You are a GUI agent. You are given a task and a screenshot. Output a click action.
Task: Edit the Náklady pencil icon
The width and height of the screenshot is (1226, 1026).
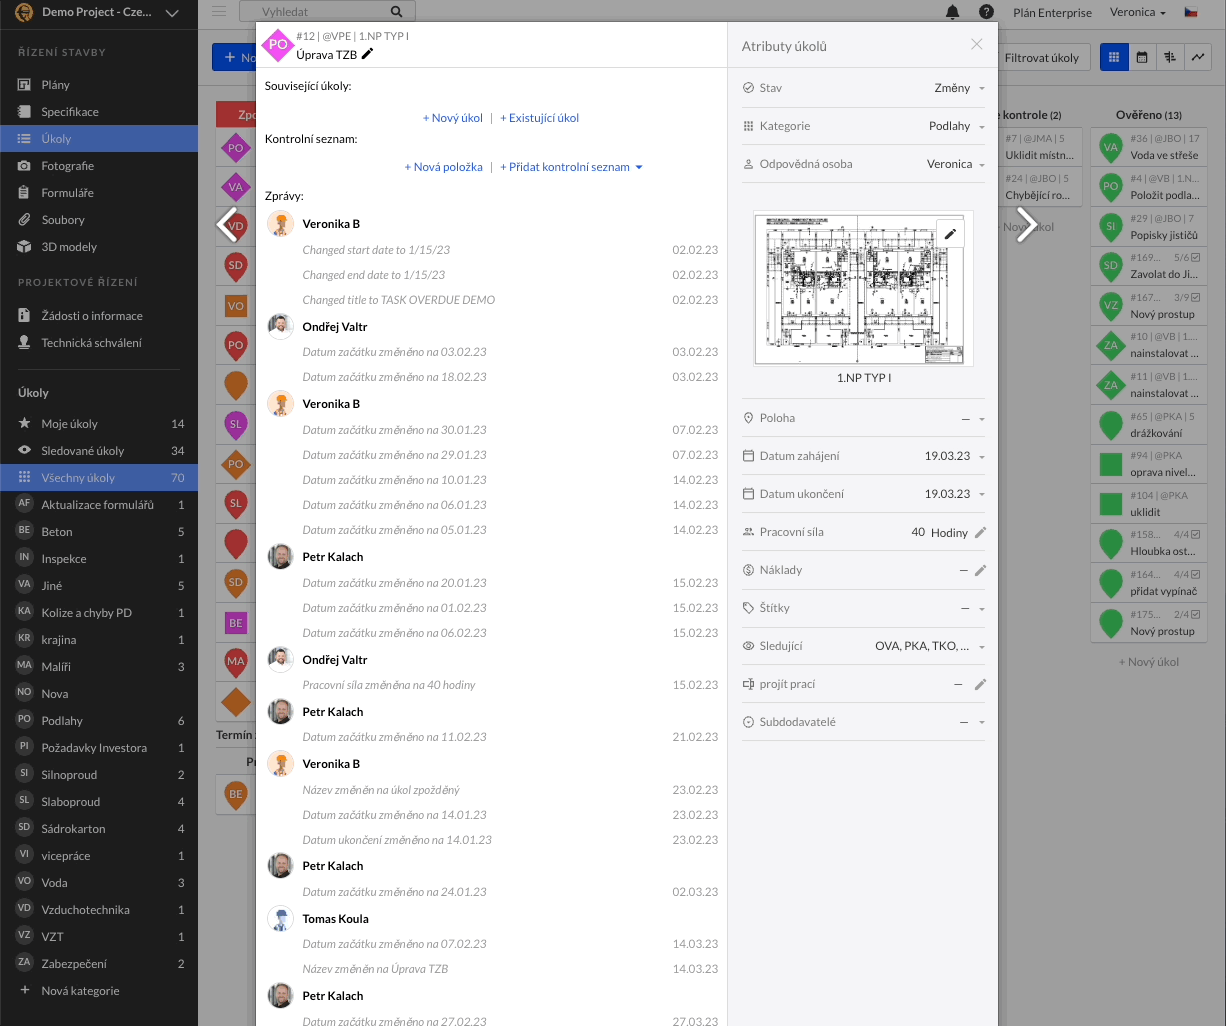[x=980, y=571]
